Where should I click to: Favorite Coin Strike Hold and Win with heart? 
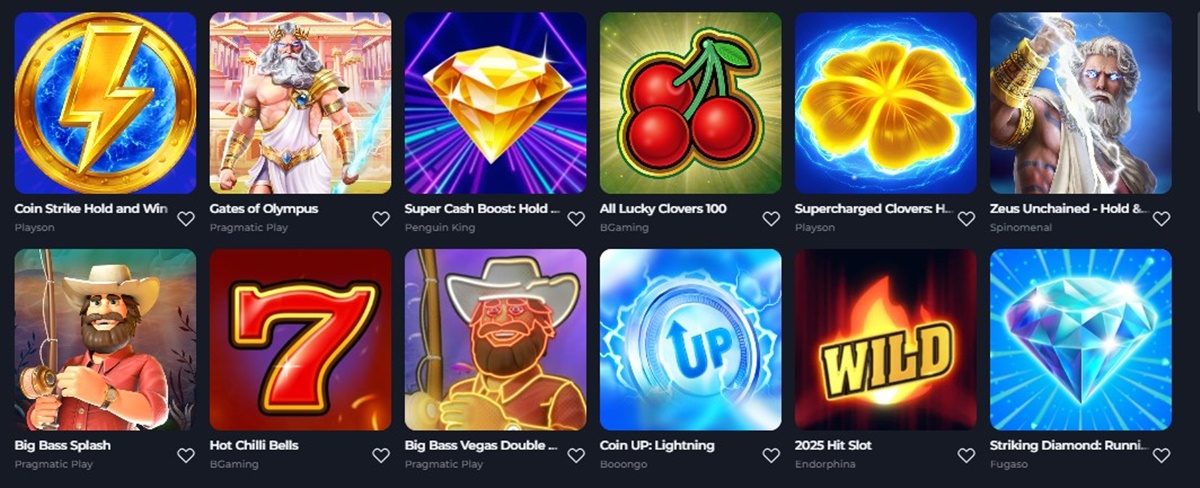186,218
